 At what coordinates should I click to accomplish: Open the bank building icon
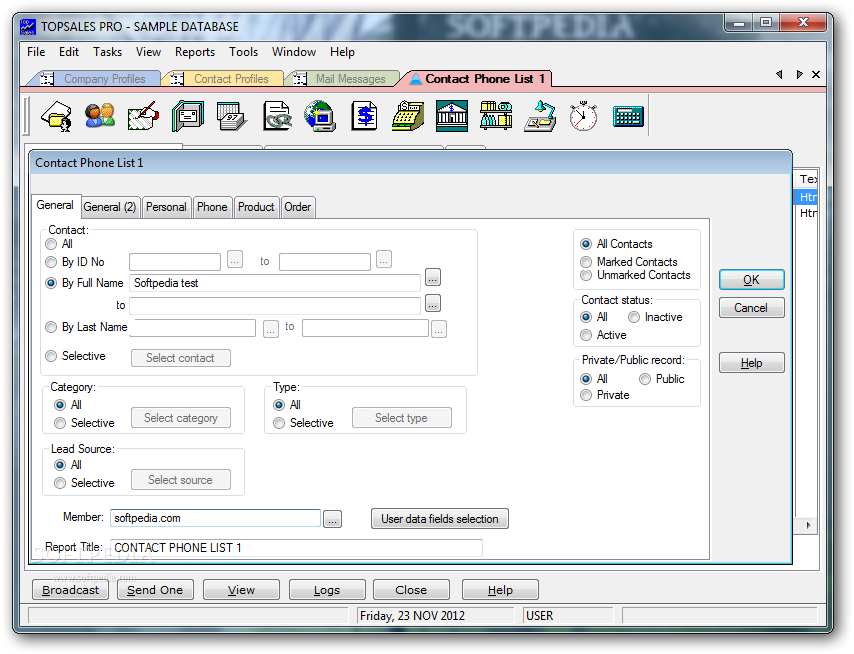pos(452,116)
